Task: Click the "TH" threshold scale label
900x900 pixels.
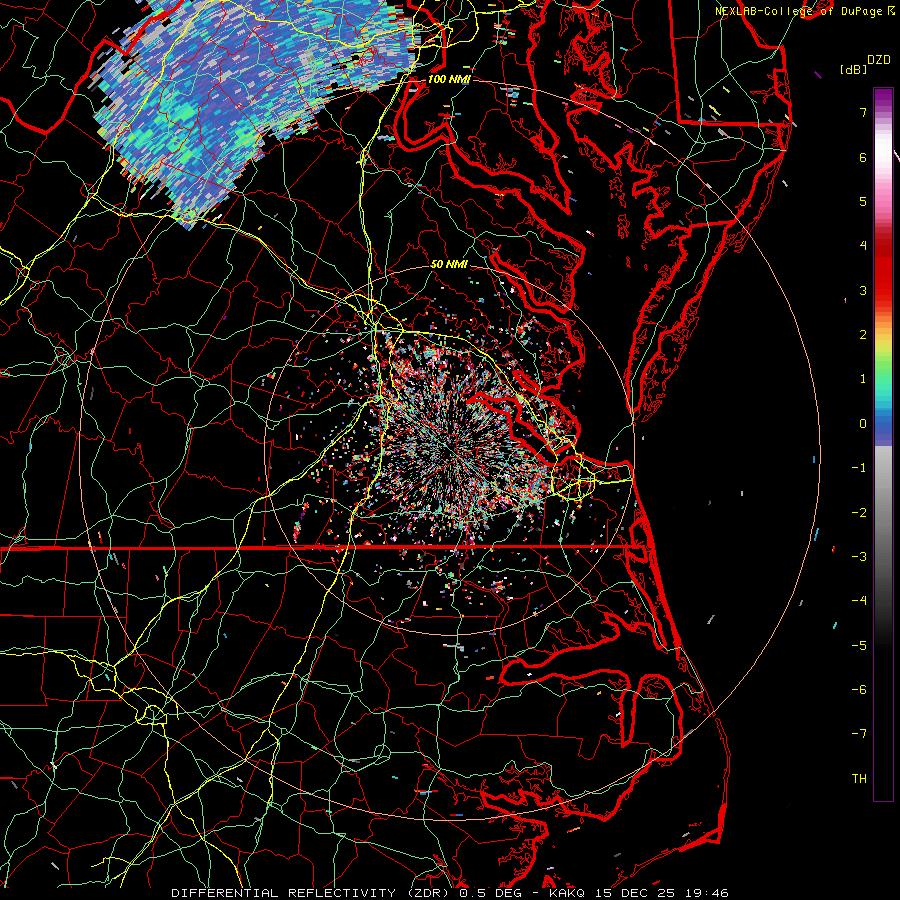Action: coord(859,779)
